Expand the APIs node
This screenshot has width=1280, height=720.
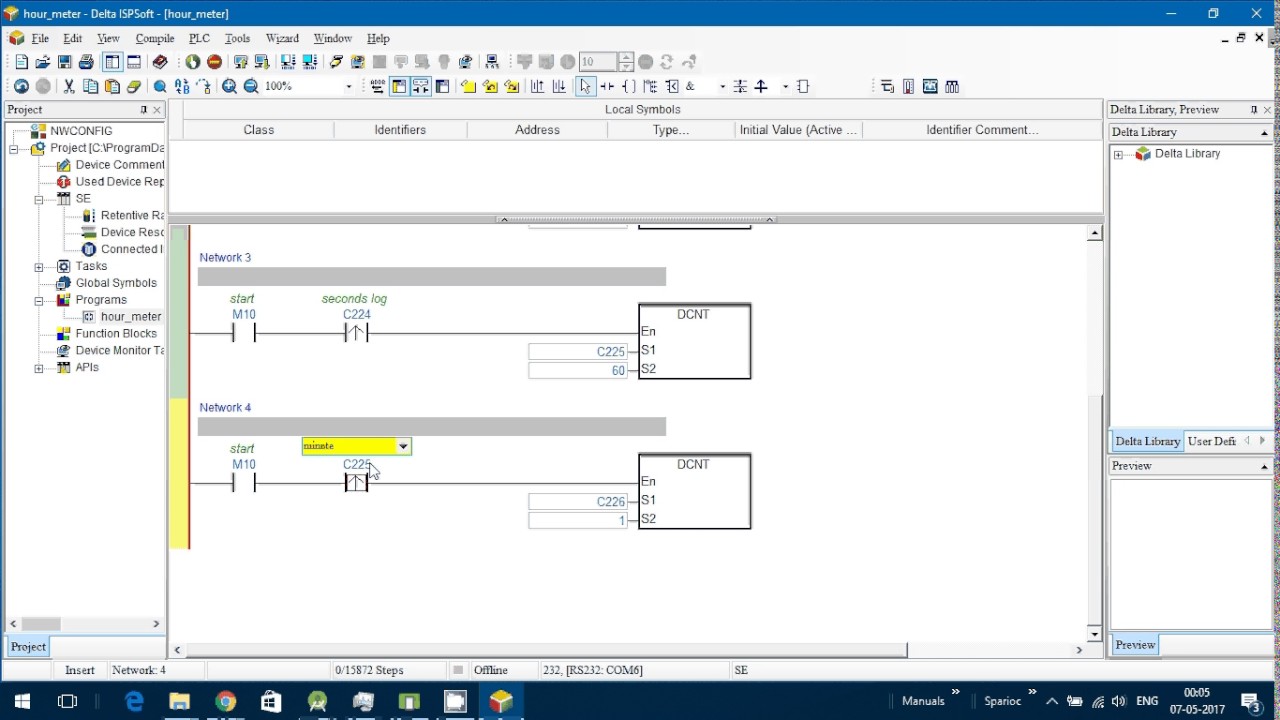(x=39, y=368)
